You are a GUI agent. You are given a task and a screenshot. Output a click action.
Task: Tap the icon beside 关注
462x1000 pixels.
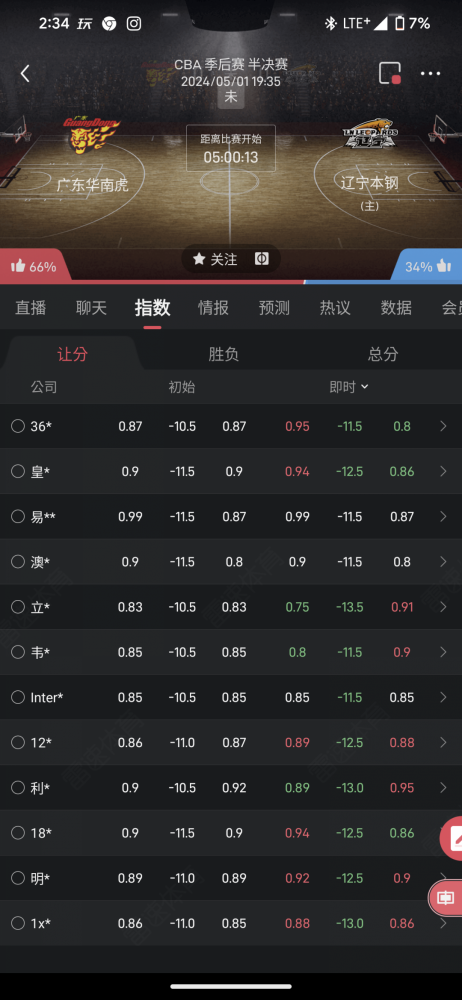pyautogui.click(x=262, y=259)
